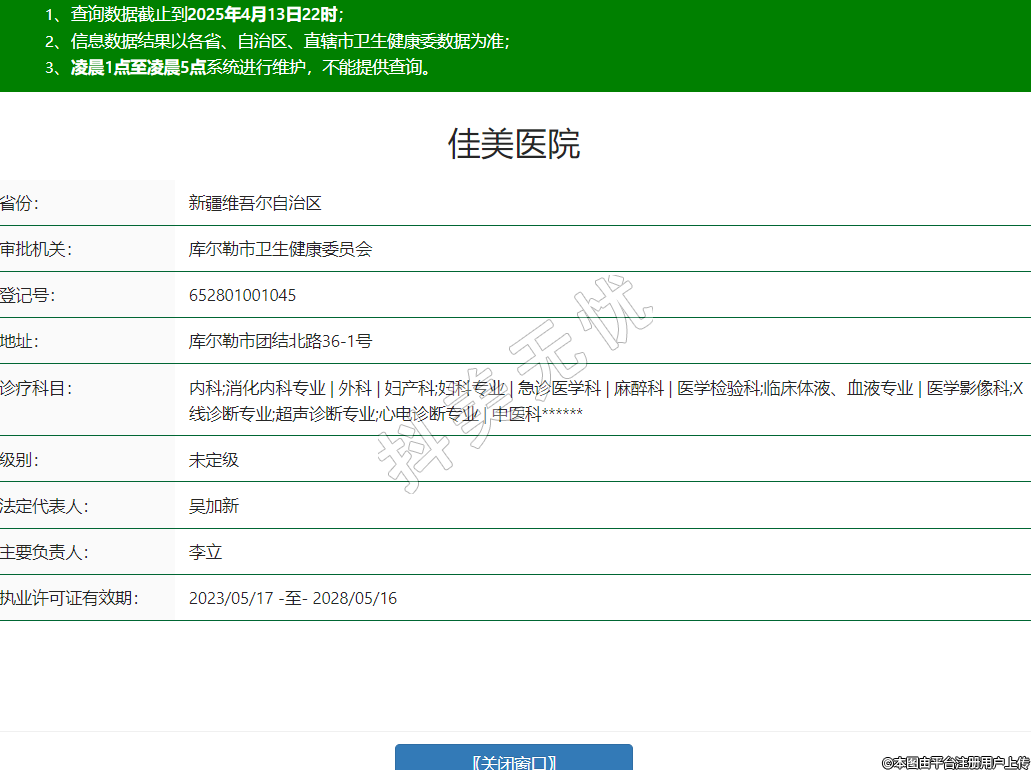
Task: Click the 审批机关 field label
Action: pyautogui.click(x=36, y=249)
